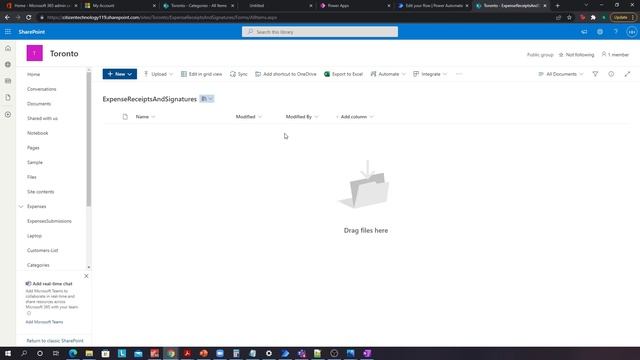Open Windows taskbar search
The image size is (640, 360).
pos(24,353)
